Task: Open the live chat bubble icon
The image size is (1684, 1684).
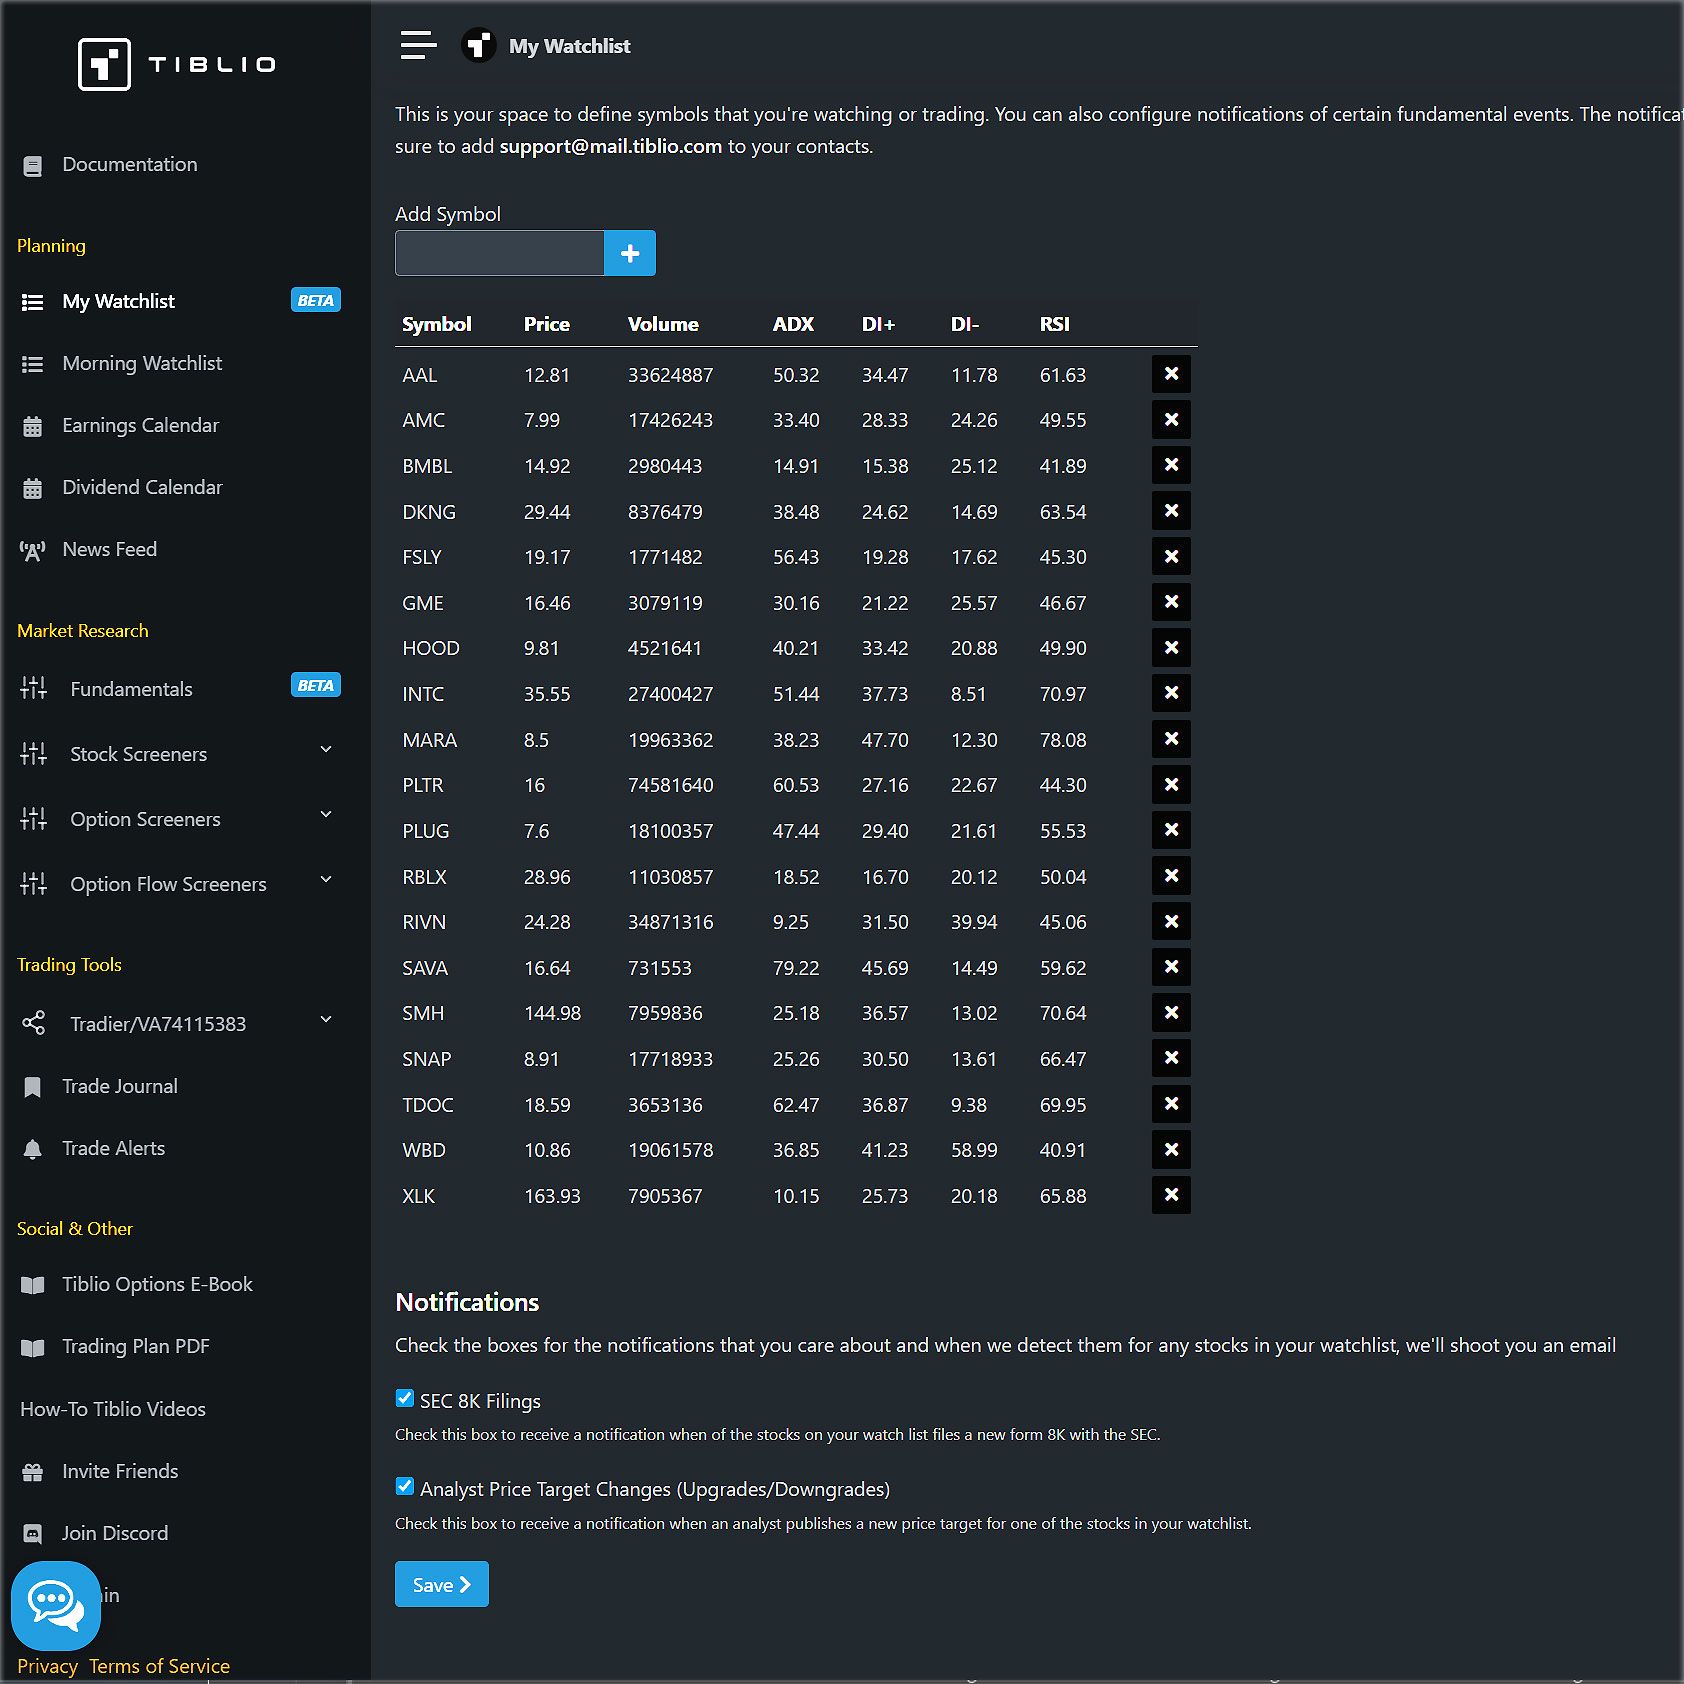Action: (x=56, y=1605)
